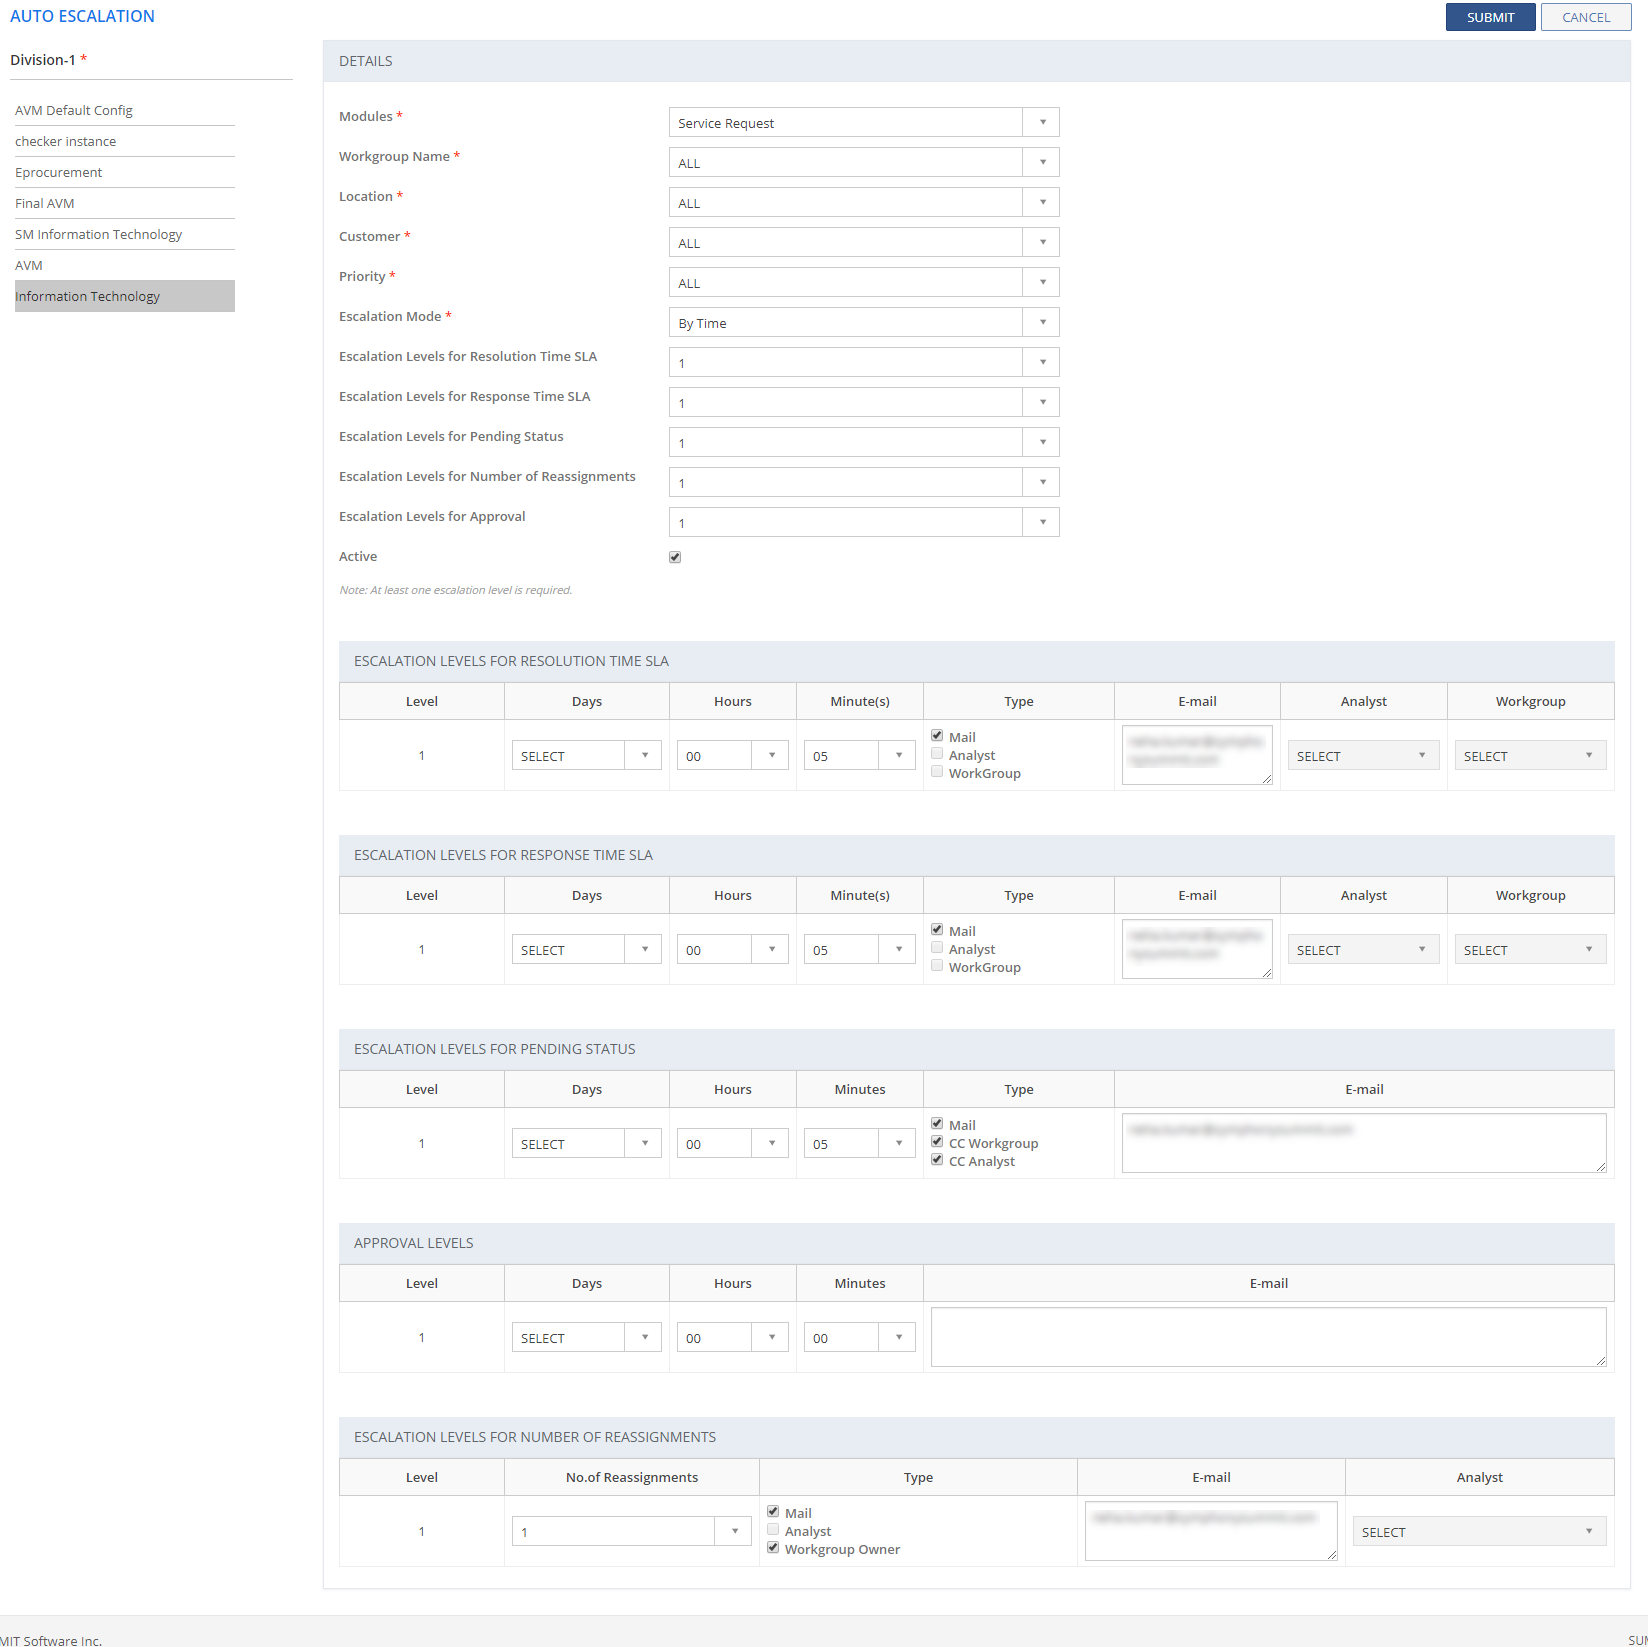Open No.of Reassignments dropdown
The height and width of the screenshot is (1647, 1648).
pyautogui.click(x=631, y=1532)
